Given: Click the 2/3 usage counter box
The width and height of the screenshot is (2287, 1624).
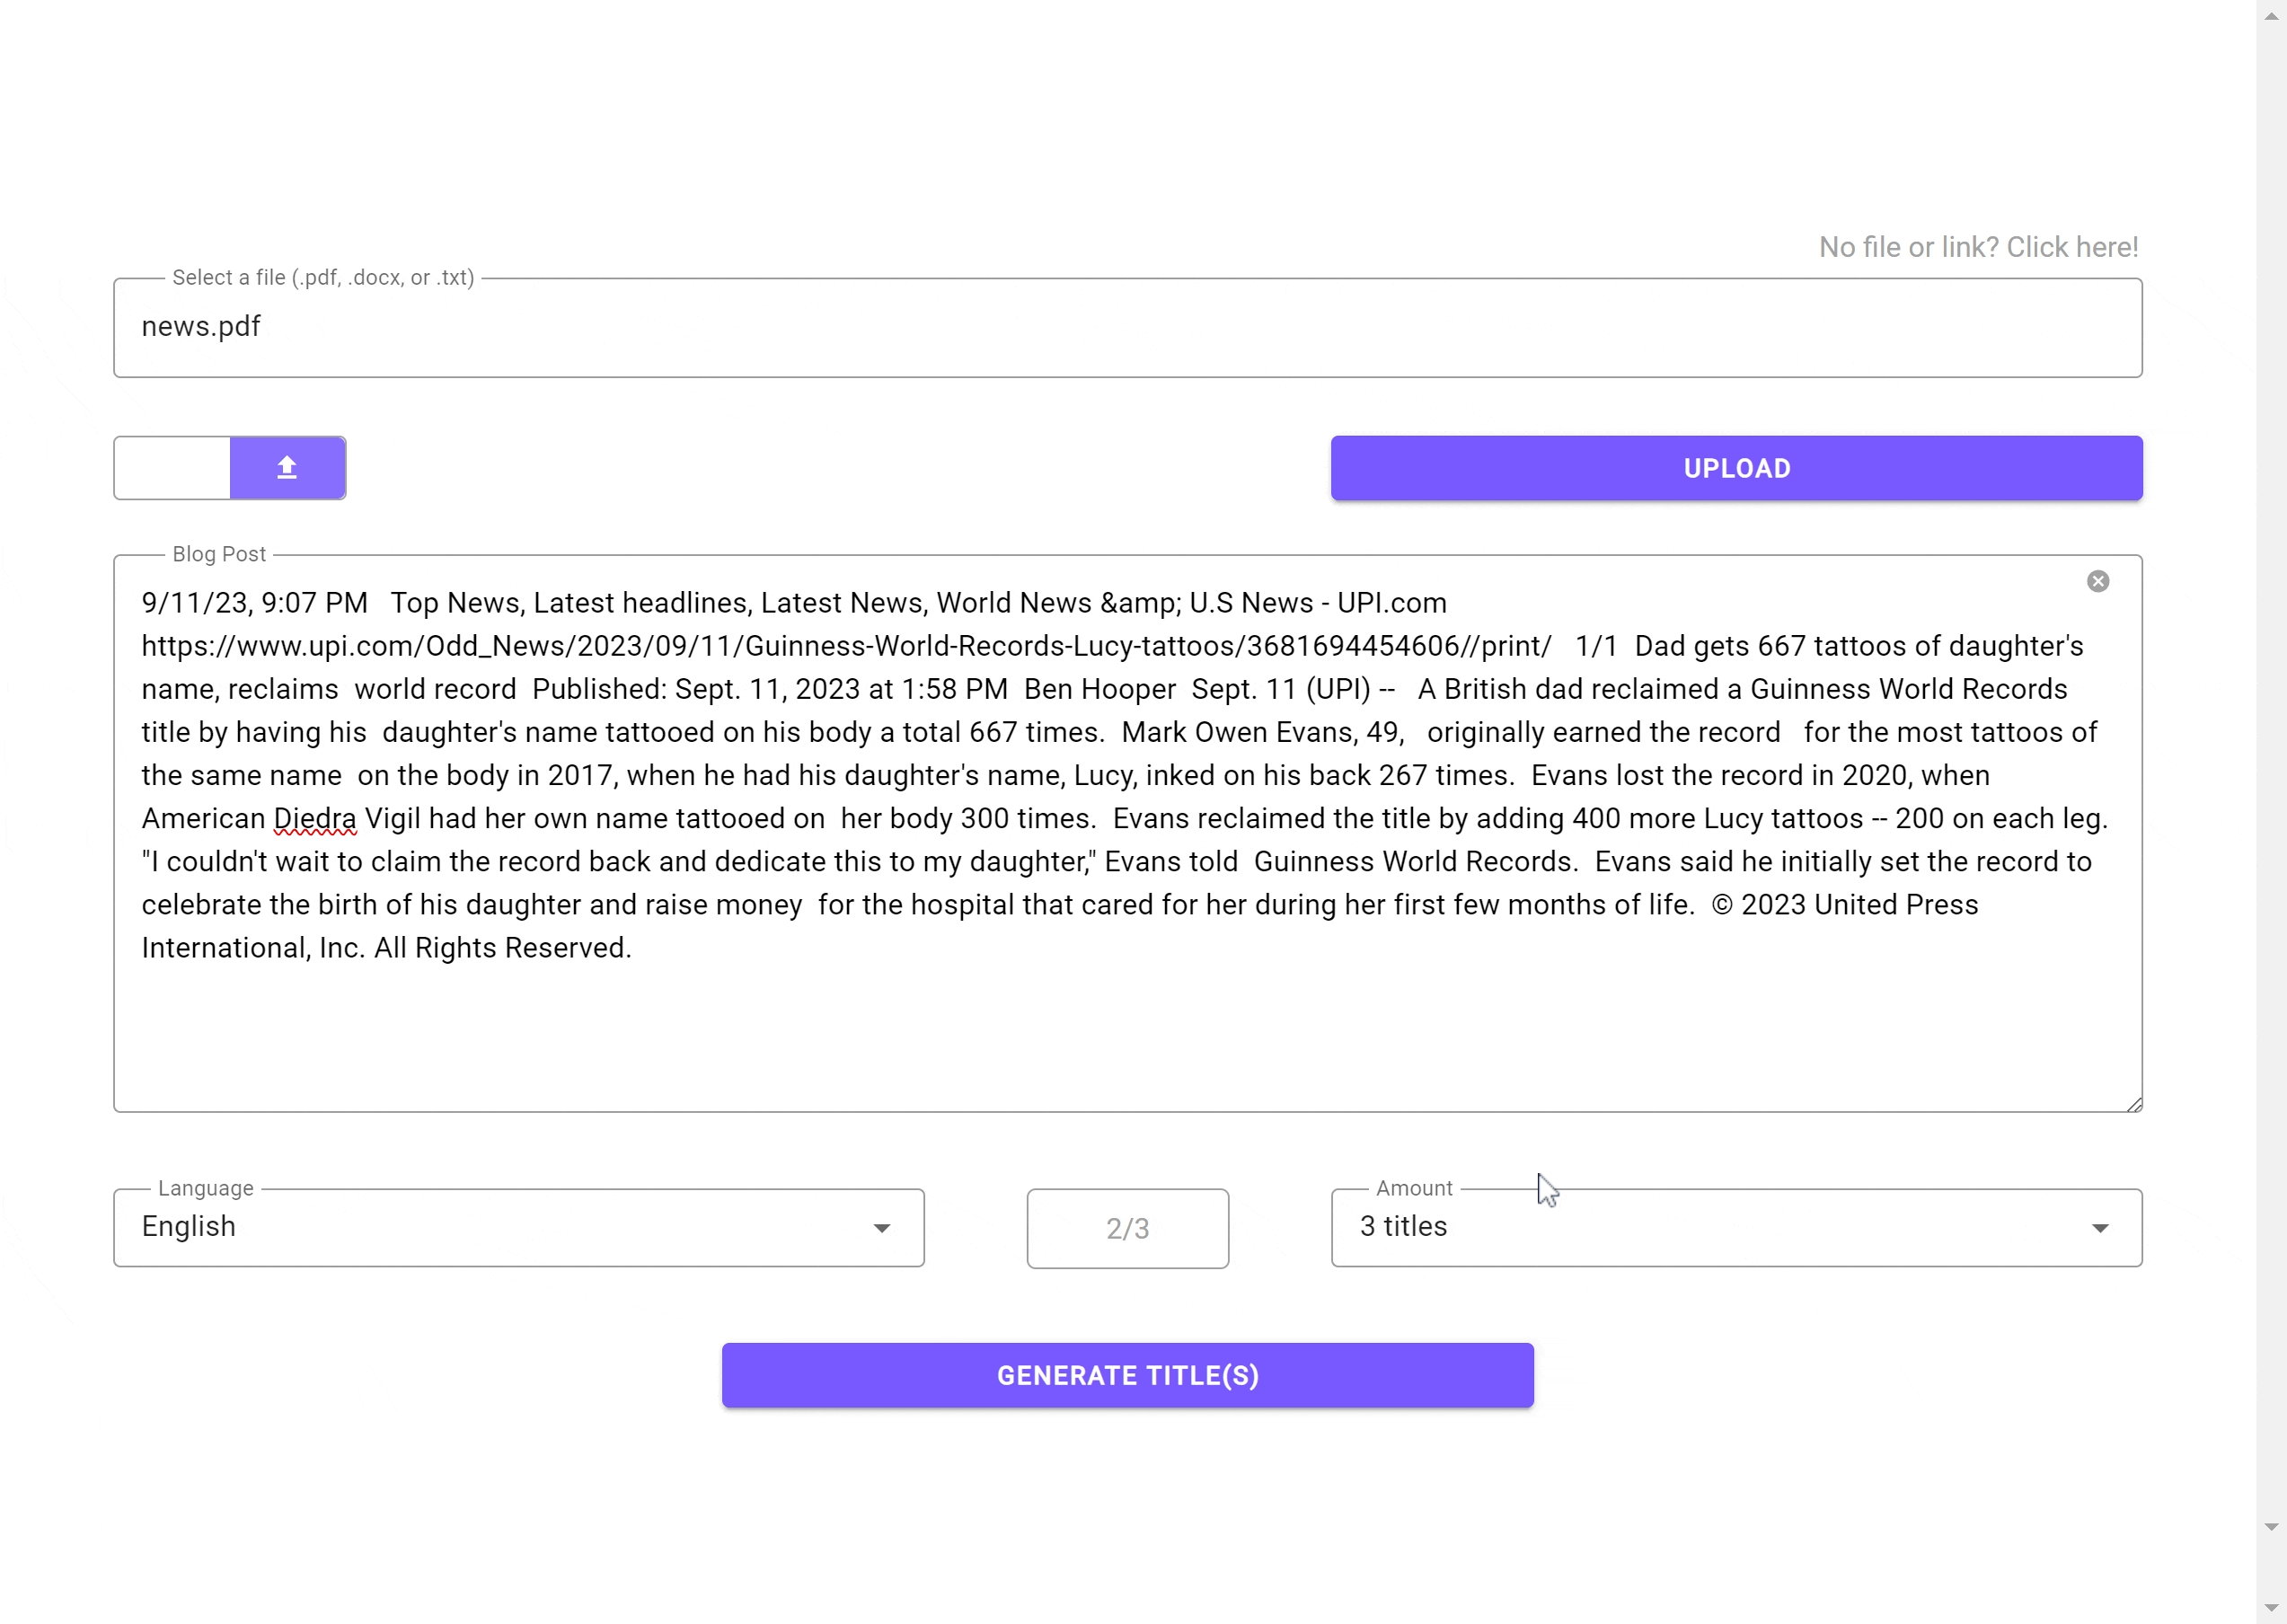Looking at the screenshot, I should [1127, 1228].
